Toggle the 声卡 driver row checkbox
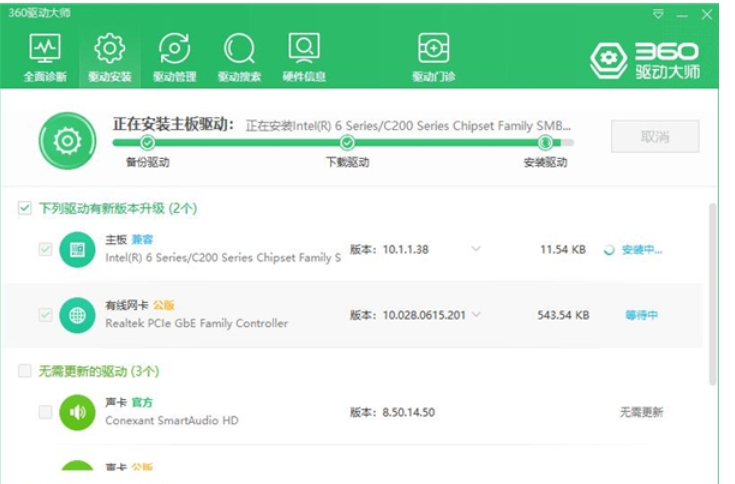Viewport: 735px width, 484px height. coord(45,412)
